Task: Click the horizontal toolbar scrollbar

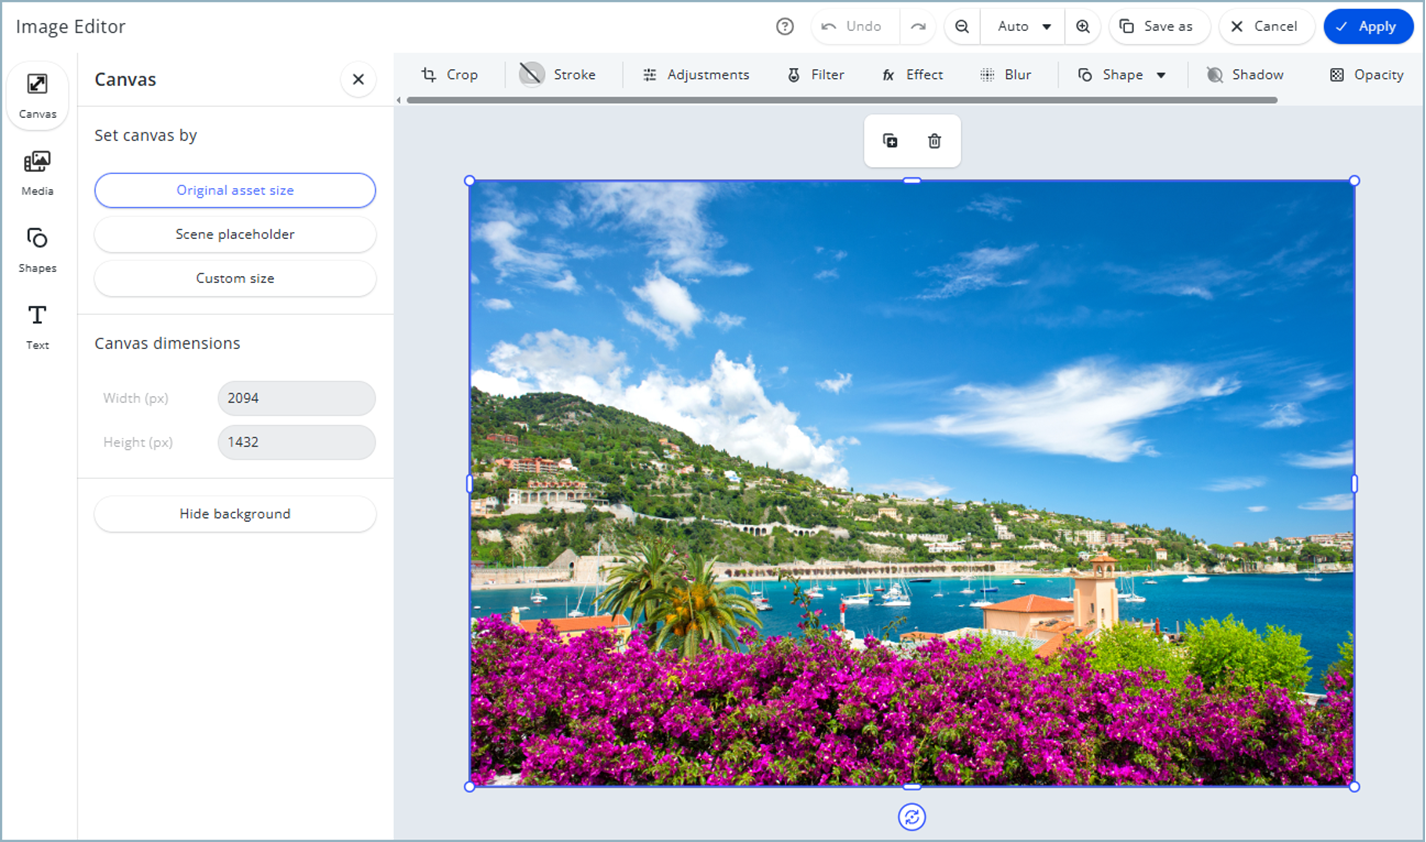Action: click(841, 100)
